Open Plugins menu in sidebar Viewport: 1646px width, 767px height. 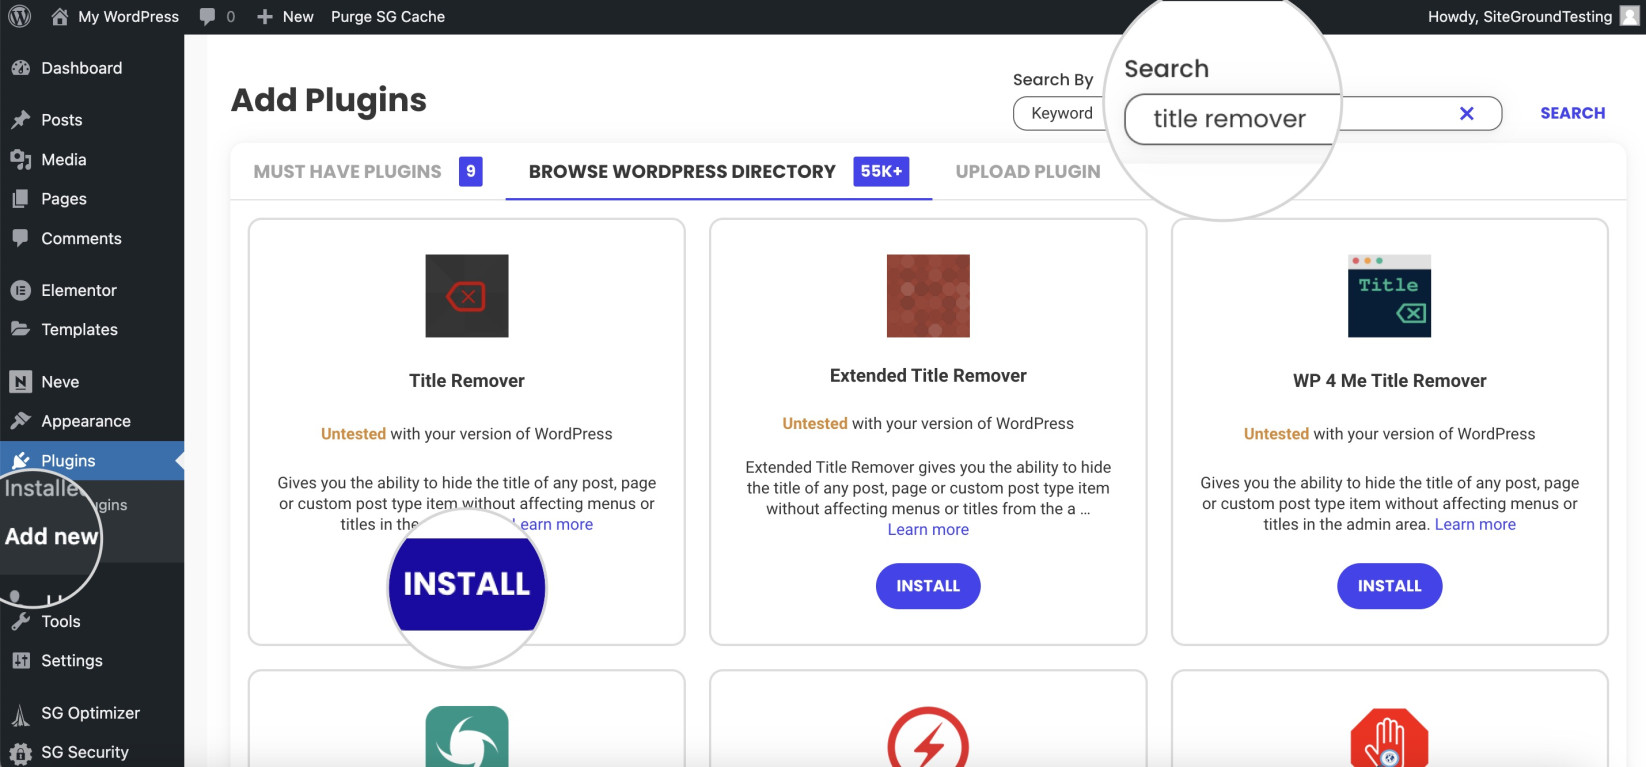click(x=92, y=461)
